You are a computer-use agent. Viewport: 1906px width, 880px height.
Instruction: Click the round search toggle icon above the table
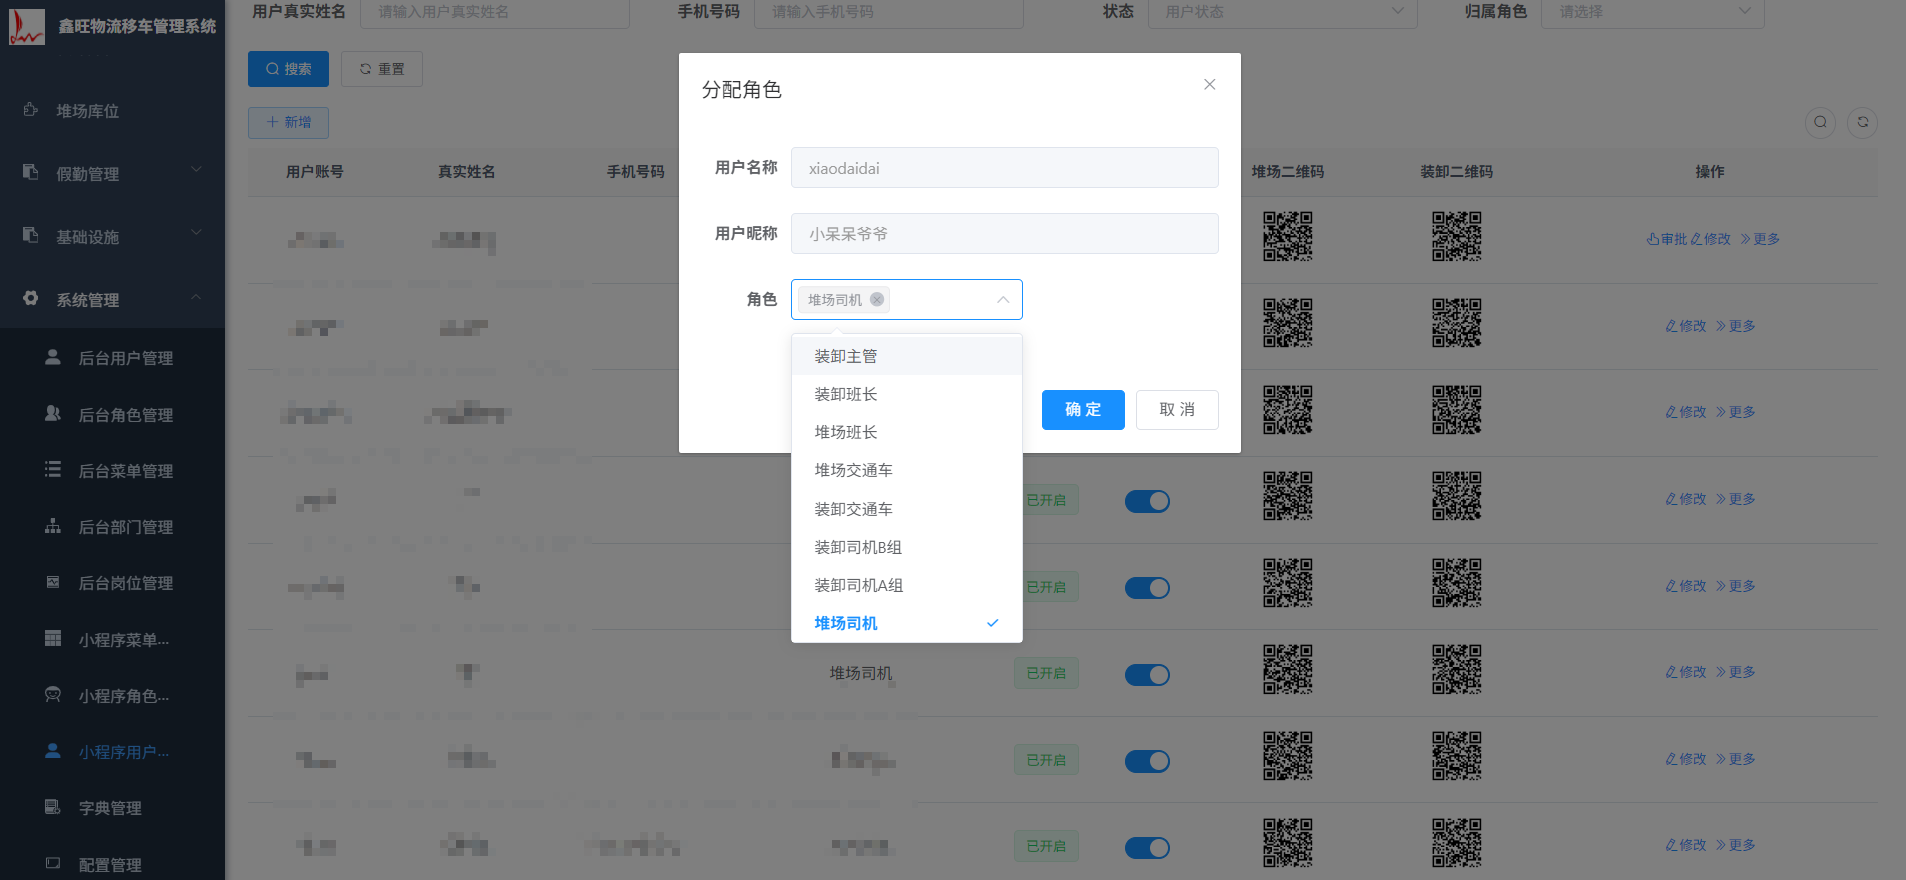click(1820, 122)
